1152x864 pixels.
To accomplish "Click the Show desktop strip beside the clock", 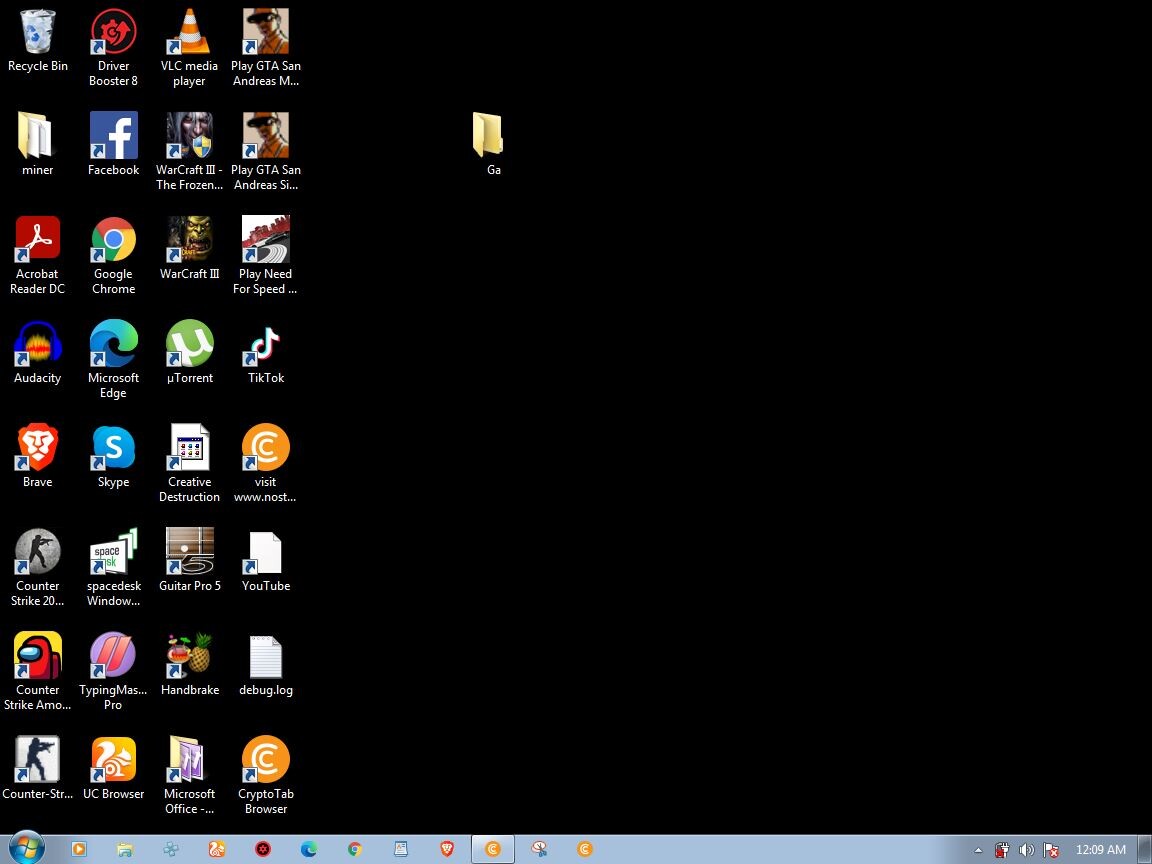I will pos(1145,849).
